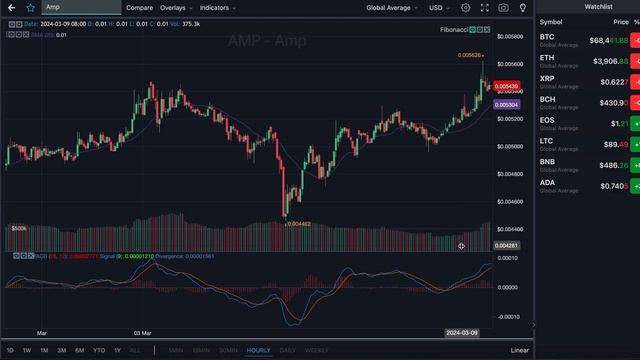Image resolution: width=640 pixels, height=360 pixels.
Task: Switch to HOURLY interval tab
Action: point(258,350)
